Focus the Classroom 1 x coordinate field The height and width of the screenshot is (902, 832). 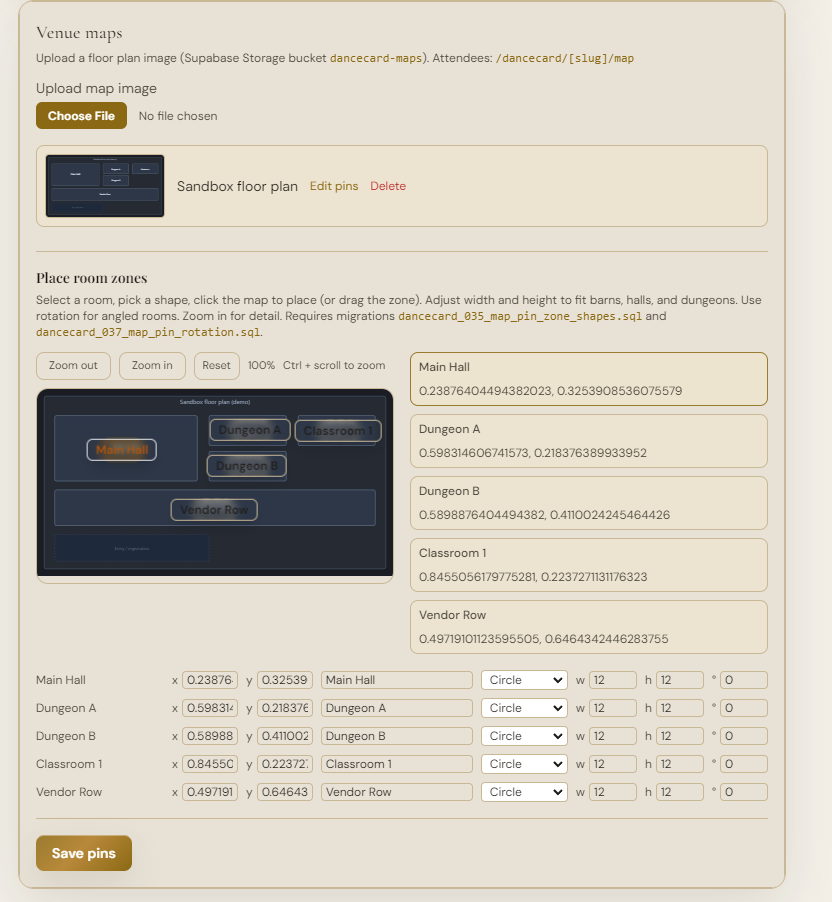[x=210, y=764]
